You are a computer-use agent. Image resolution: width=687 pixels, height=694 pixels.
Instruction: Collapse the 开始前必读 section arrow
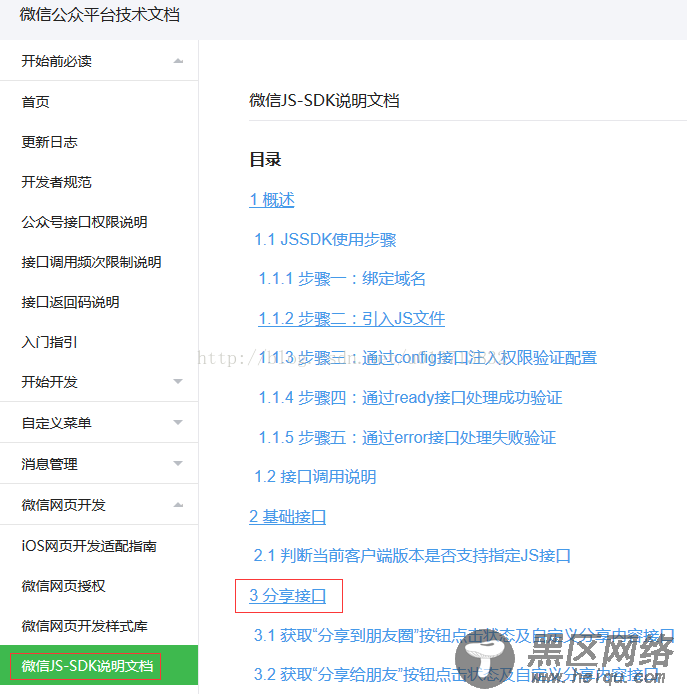pos(178,61)
